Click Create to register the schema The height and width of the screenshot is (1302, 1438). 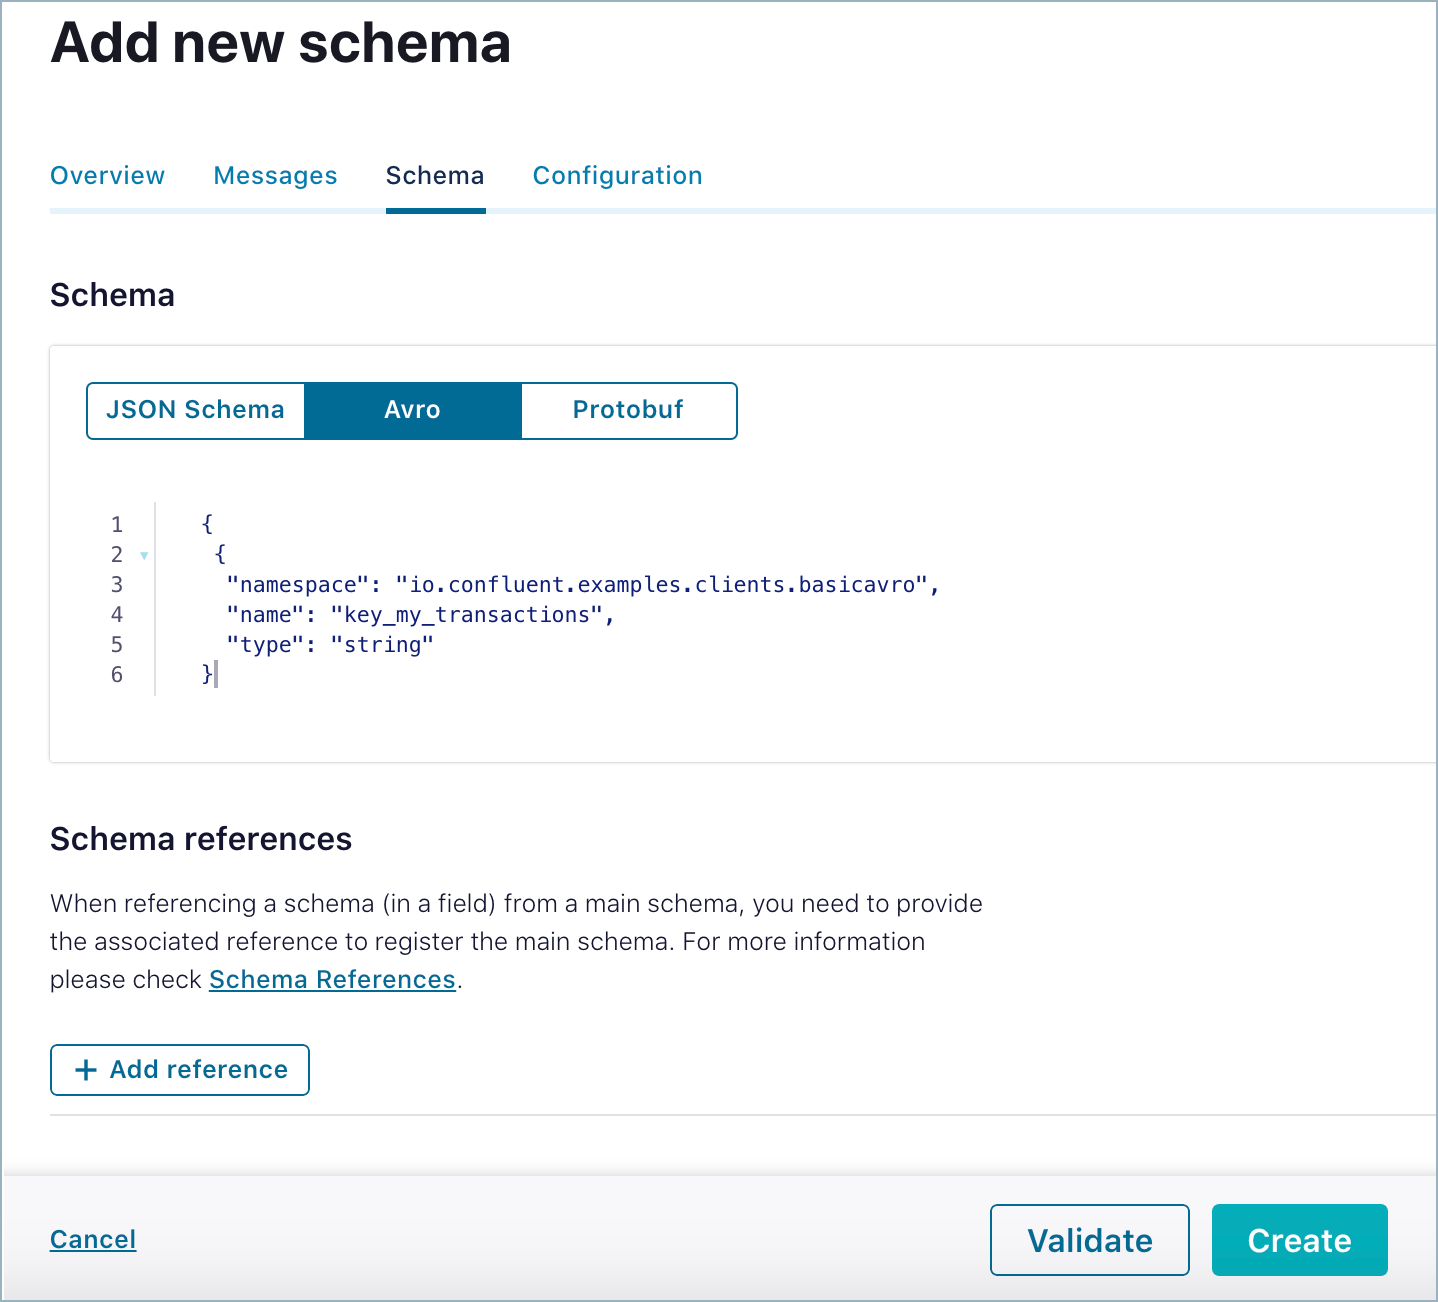click(1299, 1240)
